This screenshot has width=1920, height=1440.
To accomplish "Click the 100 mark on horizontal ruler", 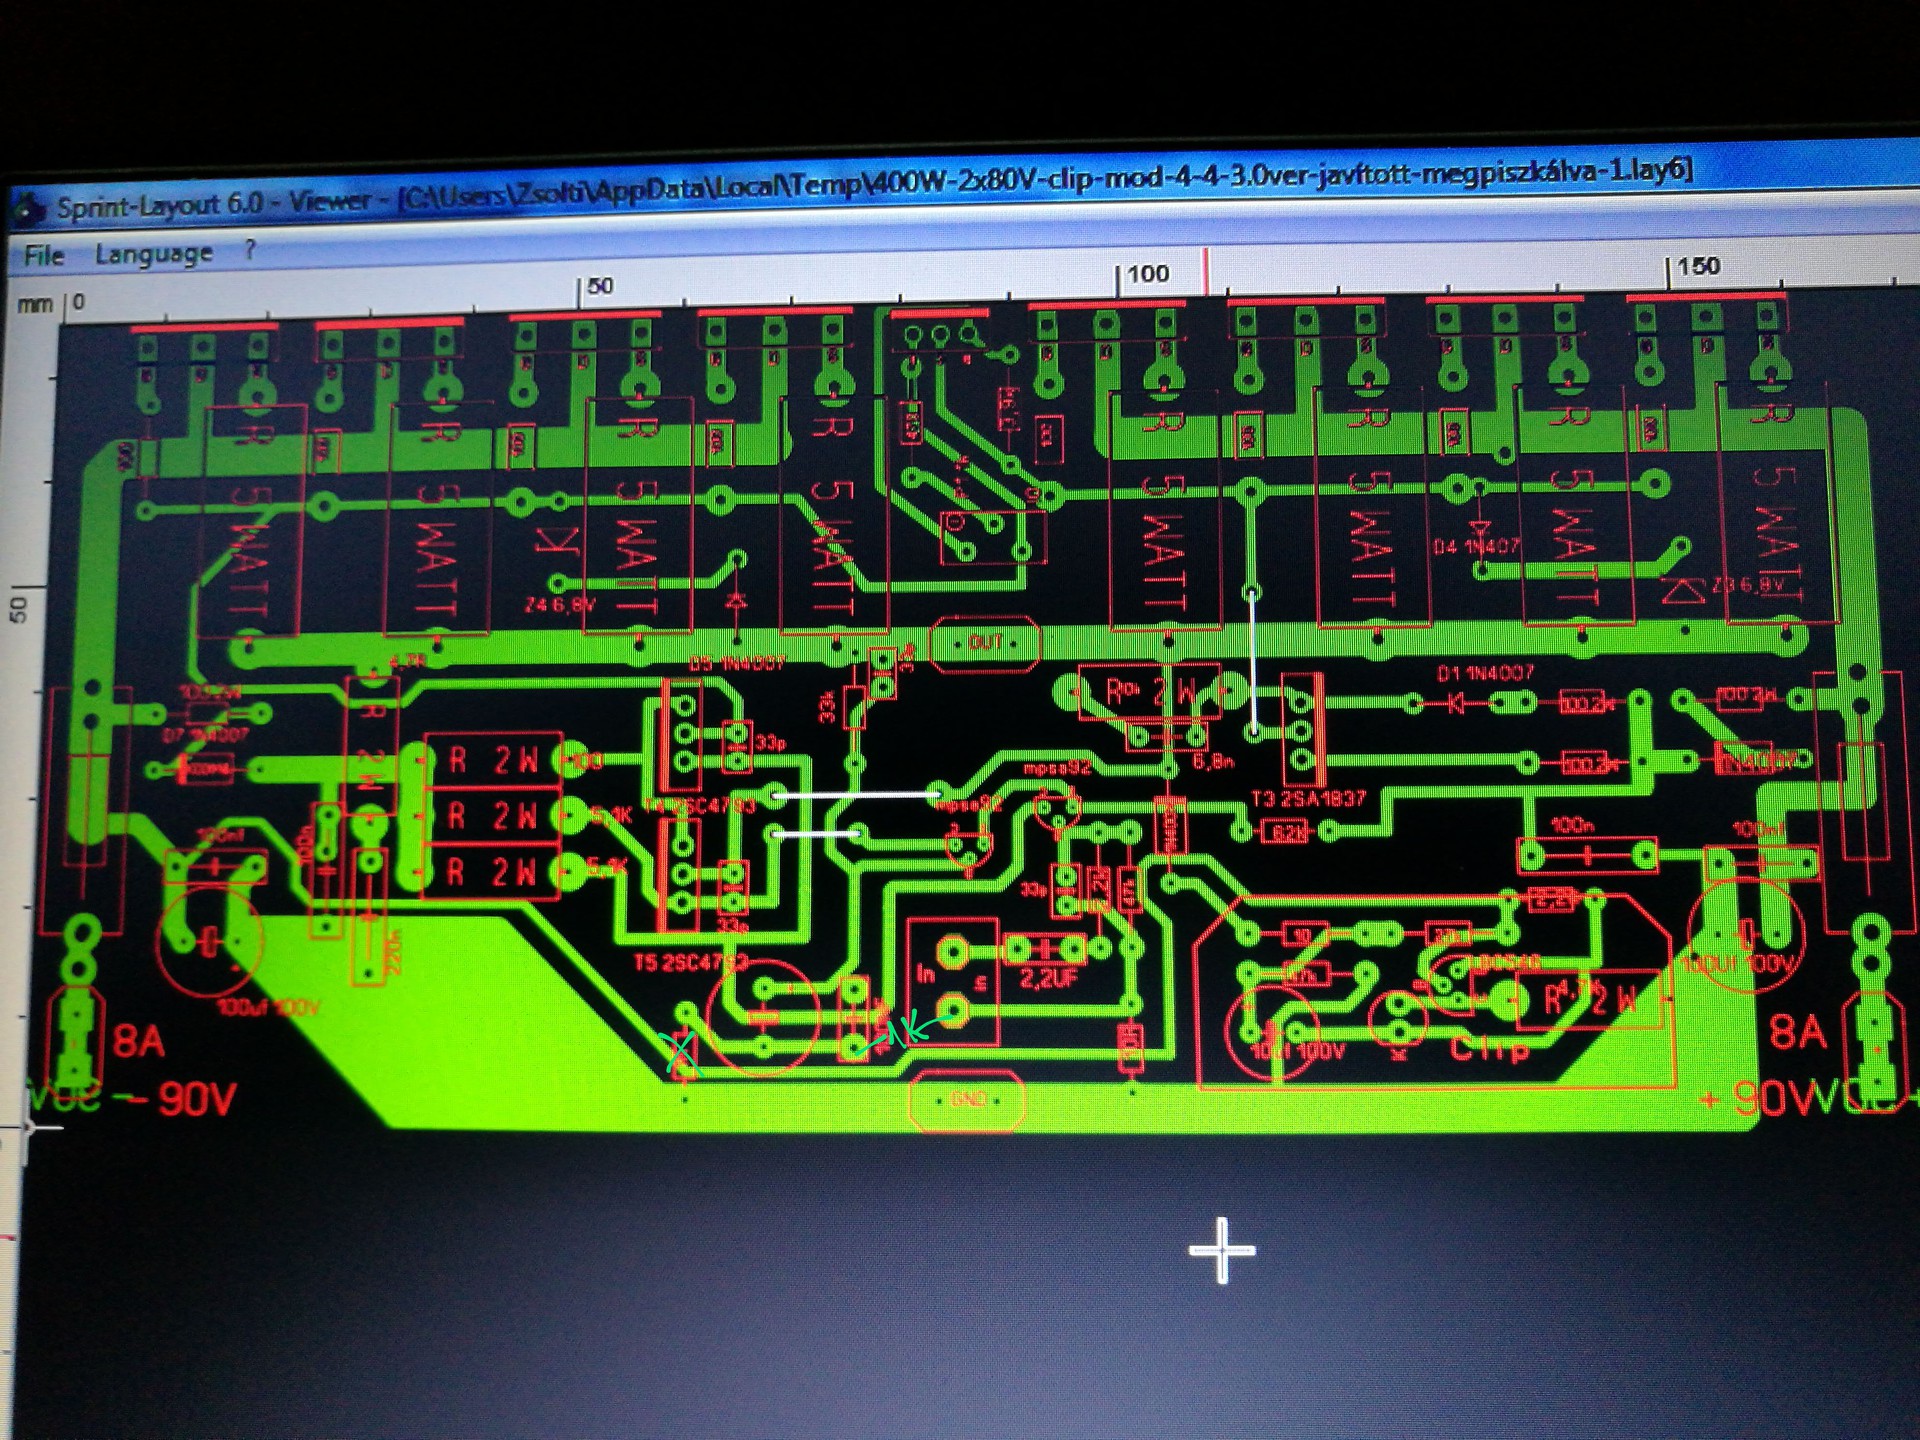I will (1147, 274).
